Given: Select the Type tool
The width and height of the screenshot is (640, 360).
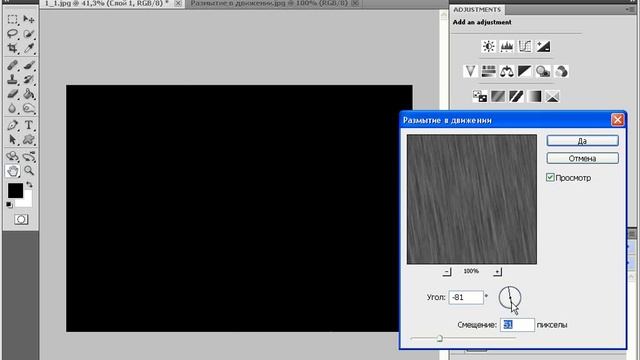Looking at the screenshot, I should tap(29, 125).
